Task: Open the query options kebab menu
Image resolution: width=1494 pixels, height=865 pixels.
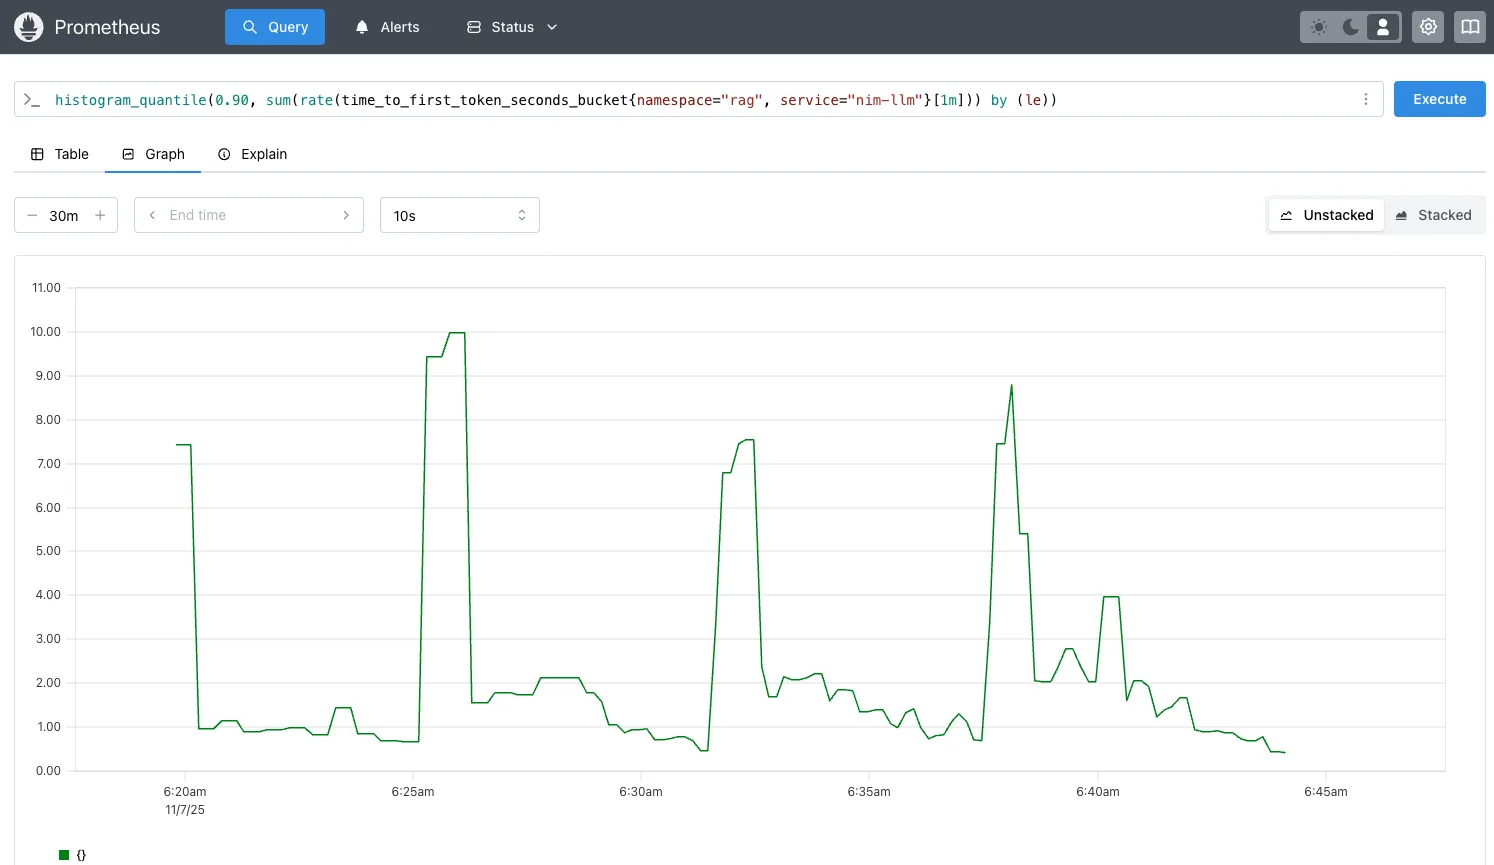Action: tap(1366, 99)
